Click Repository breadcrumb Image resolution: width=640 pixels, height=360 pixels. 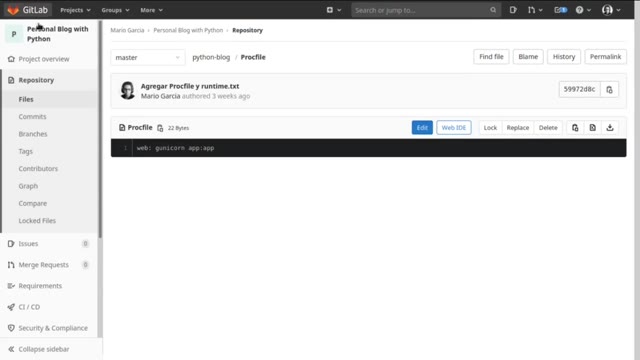tap(247, 30)
